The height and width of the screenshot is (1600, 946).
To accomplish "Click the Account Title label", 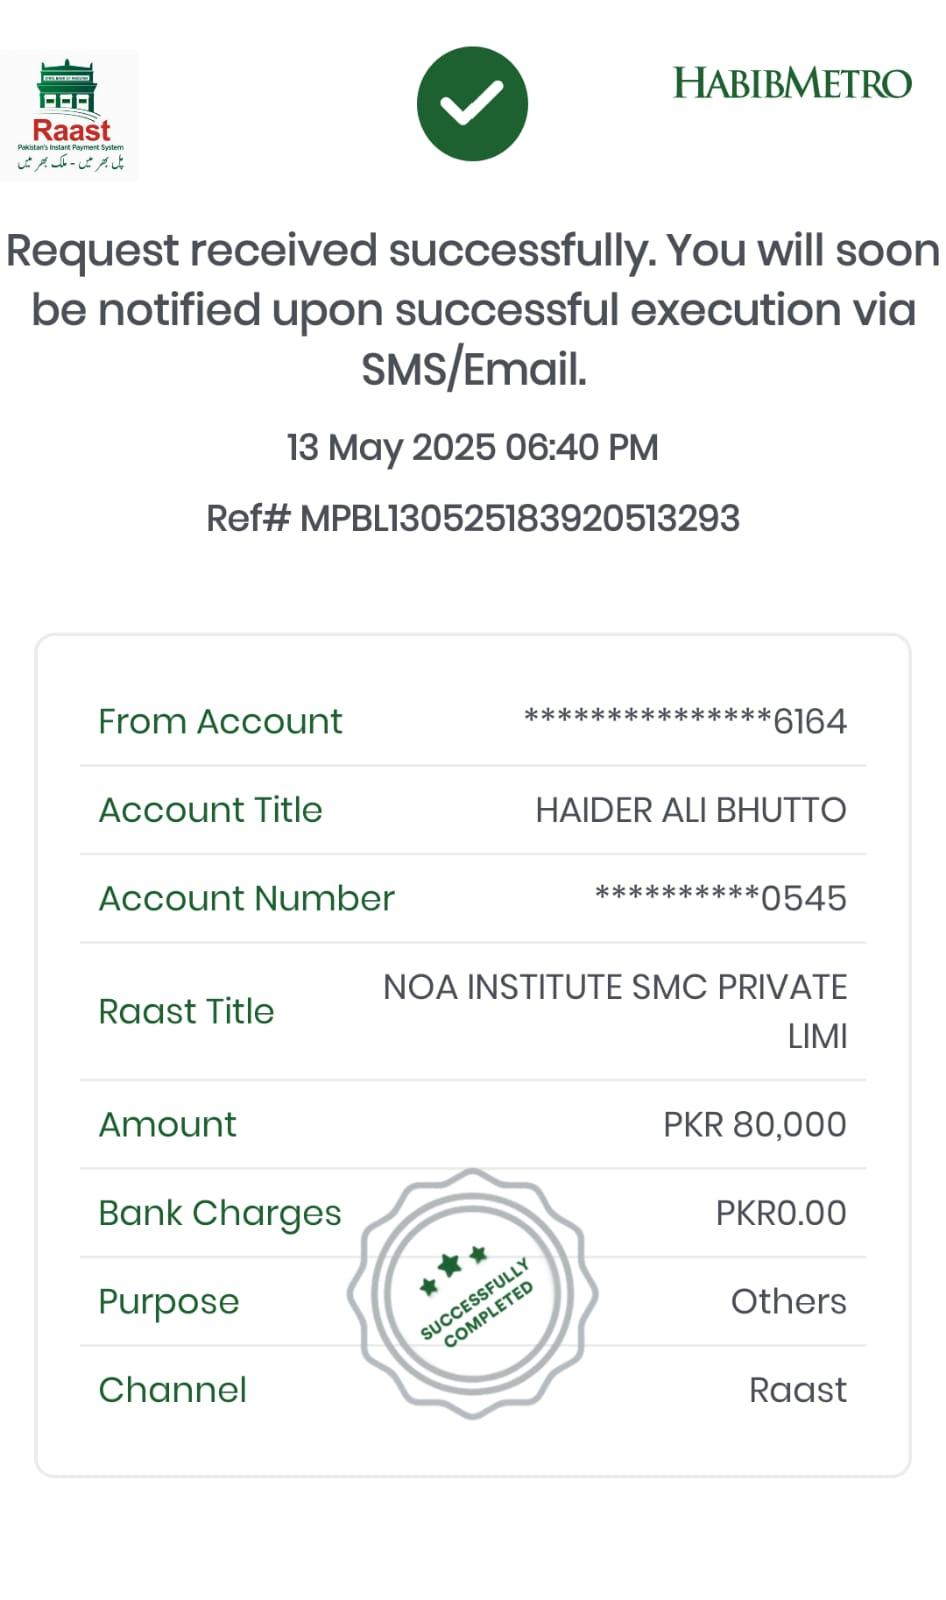I will coord(210,809).
